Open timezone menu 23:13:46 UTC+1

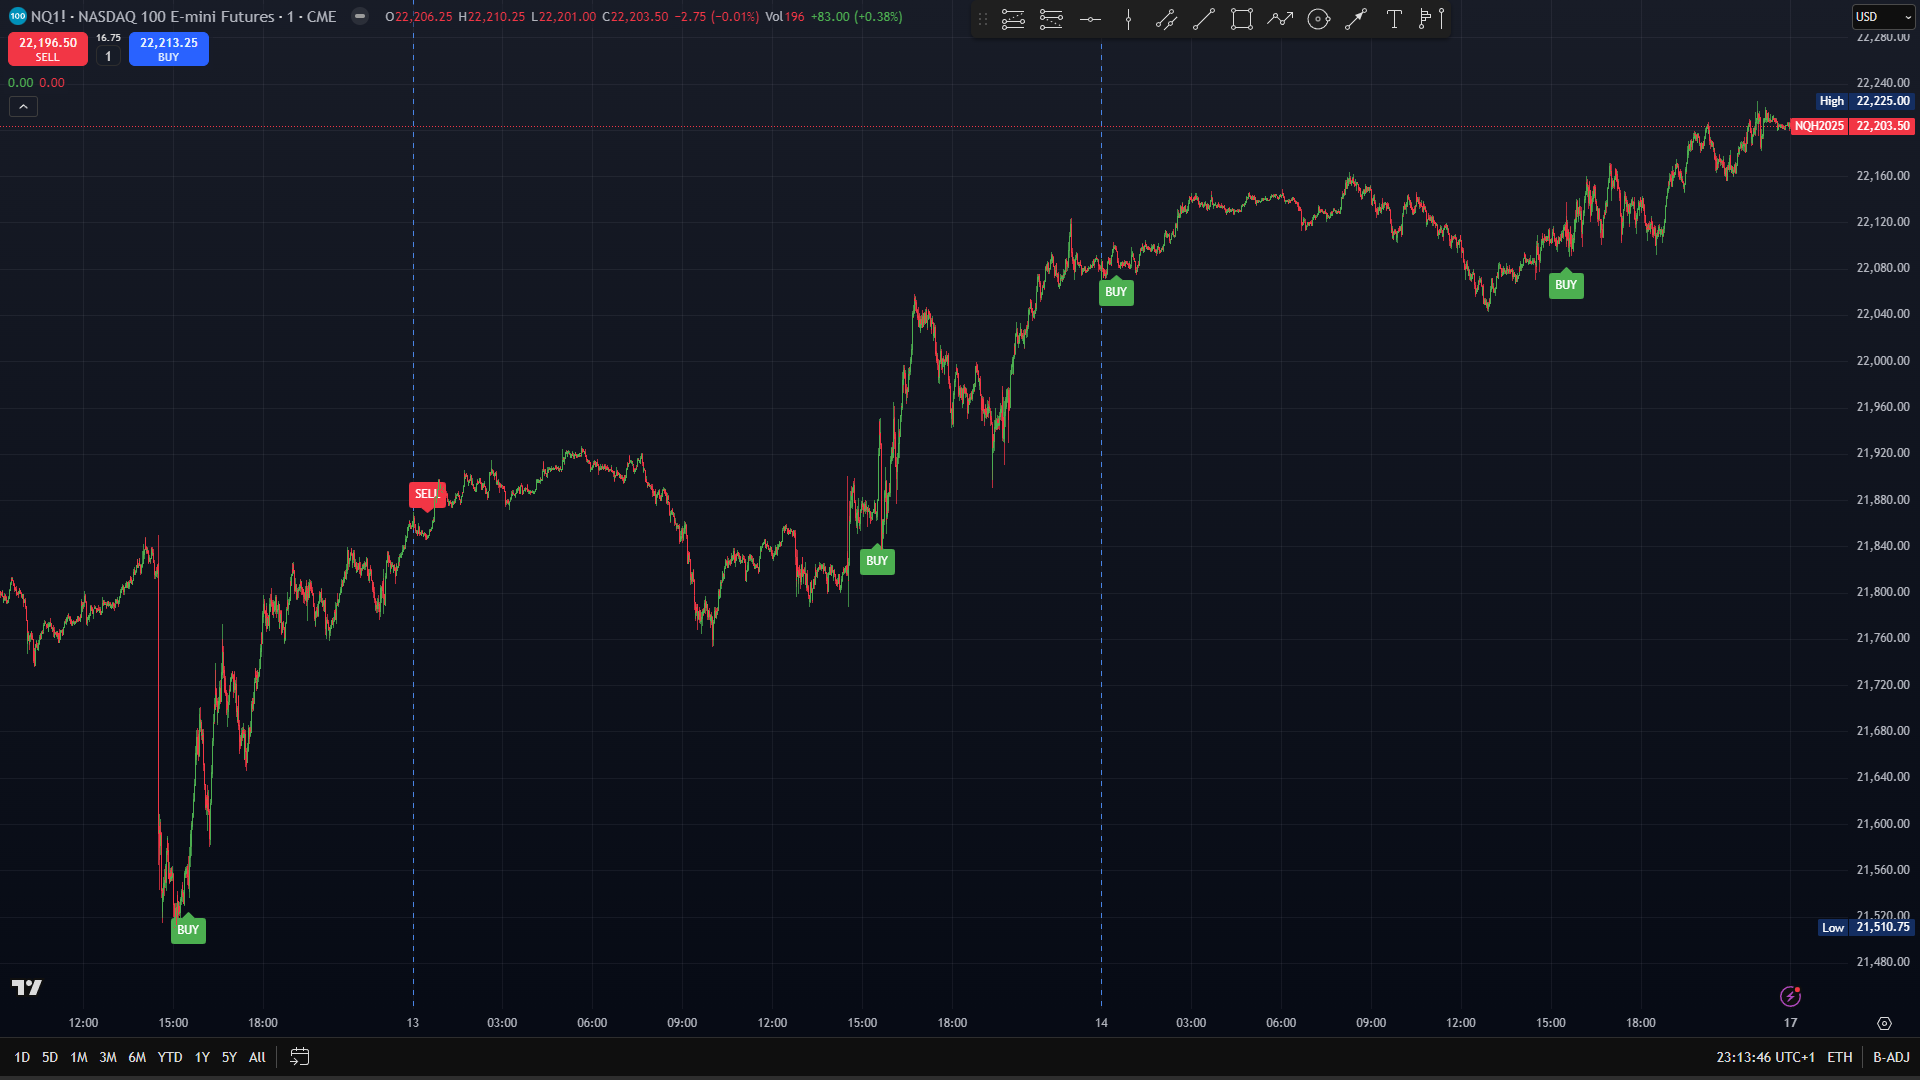pos(1765,1057)
